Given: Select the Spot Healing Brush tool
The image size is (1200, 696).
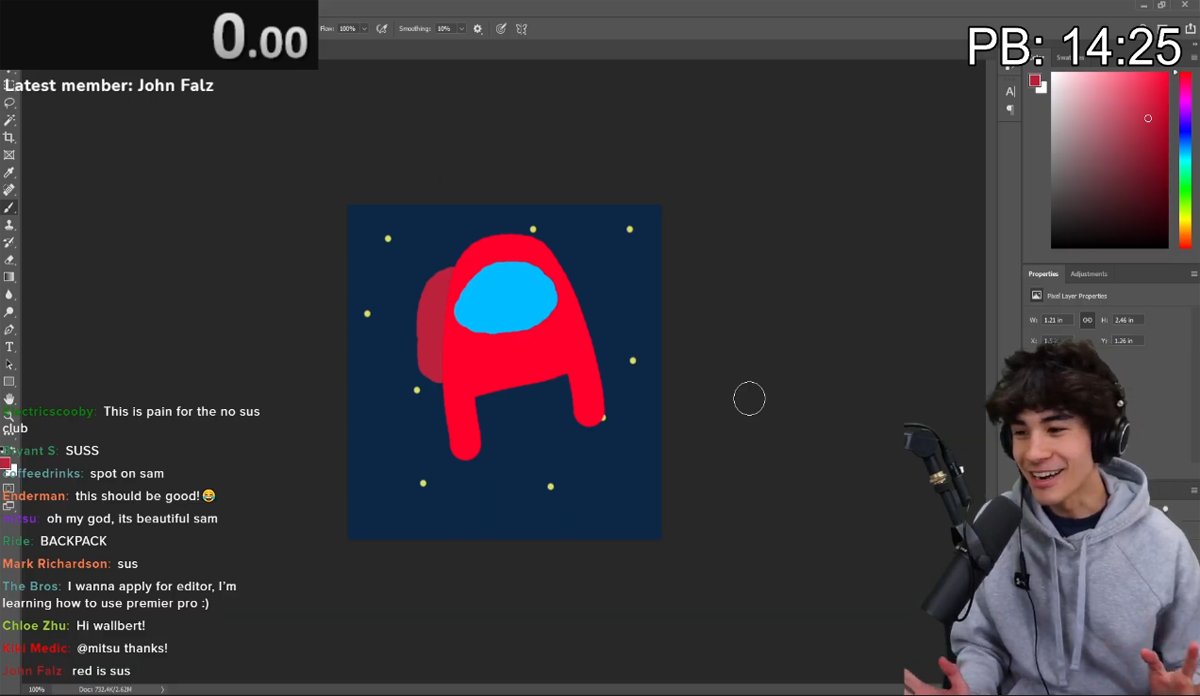Looking at the screenshot, I should coord(10,190).
